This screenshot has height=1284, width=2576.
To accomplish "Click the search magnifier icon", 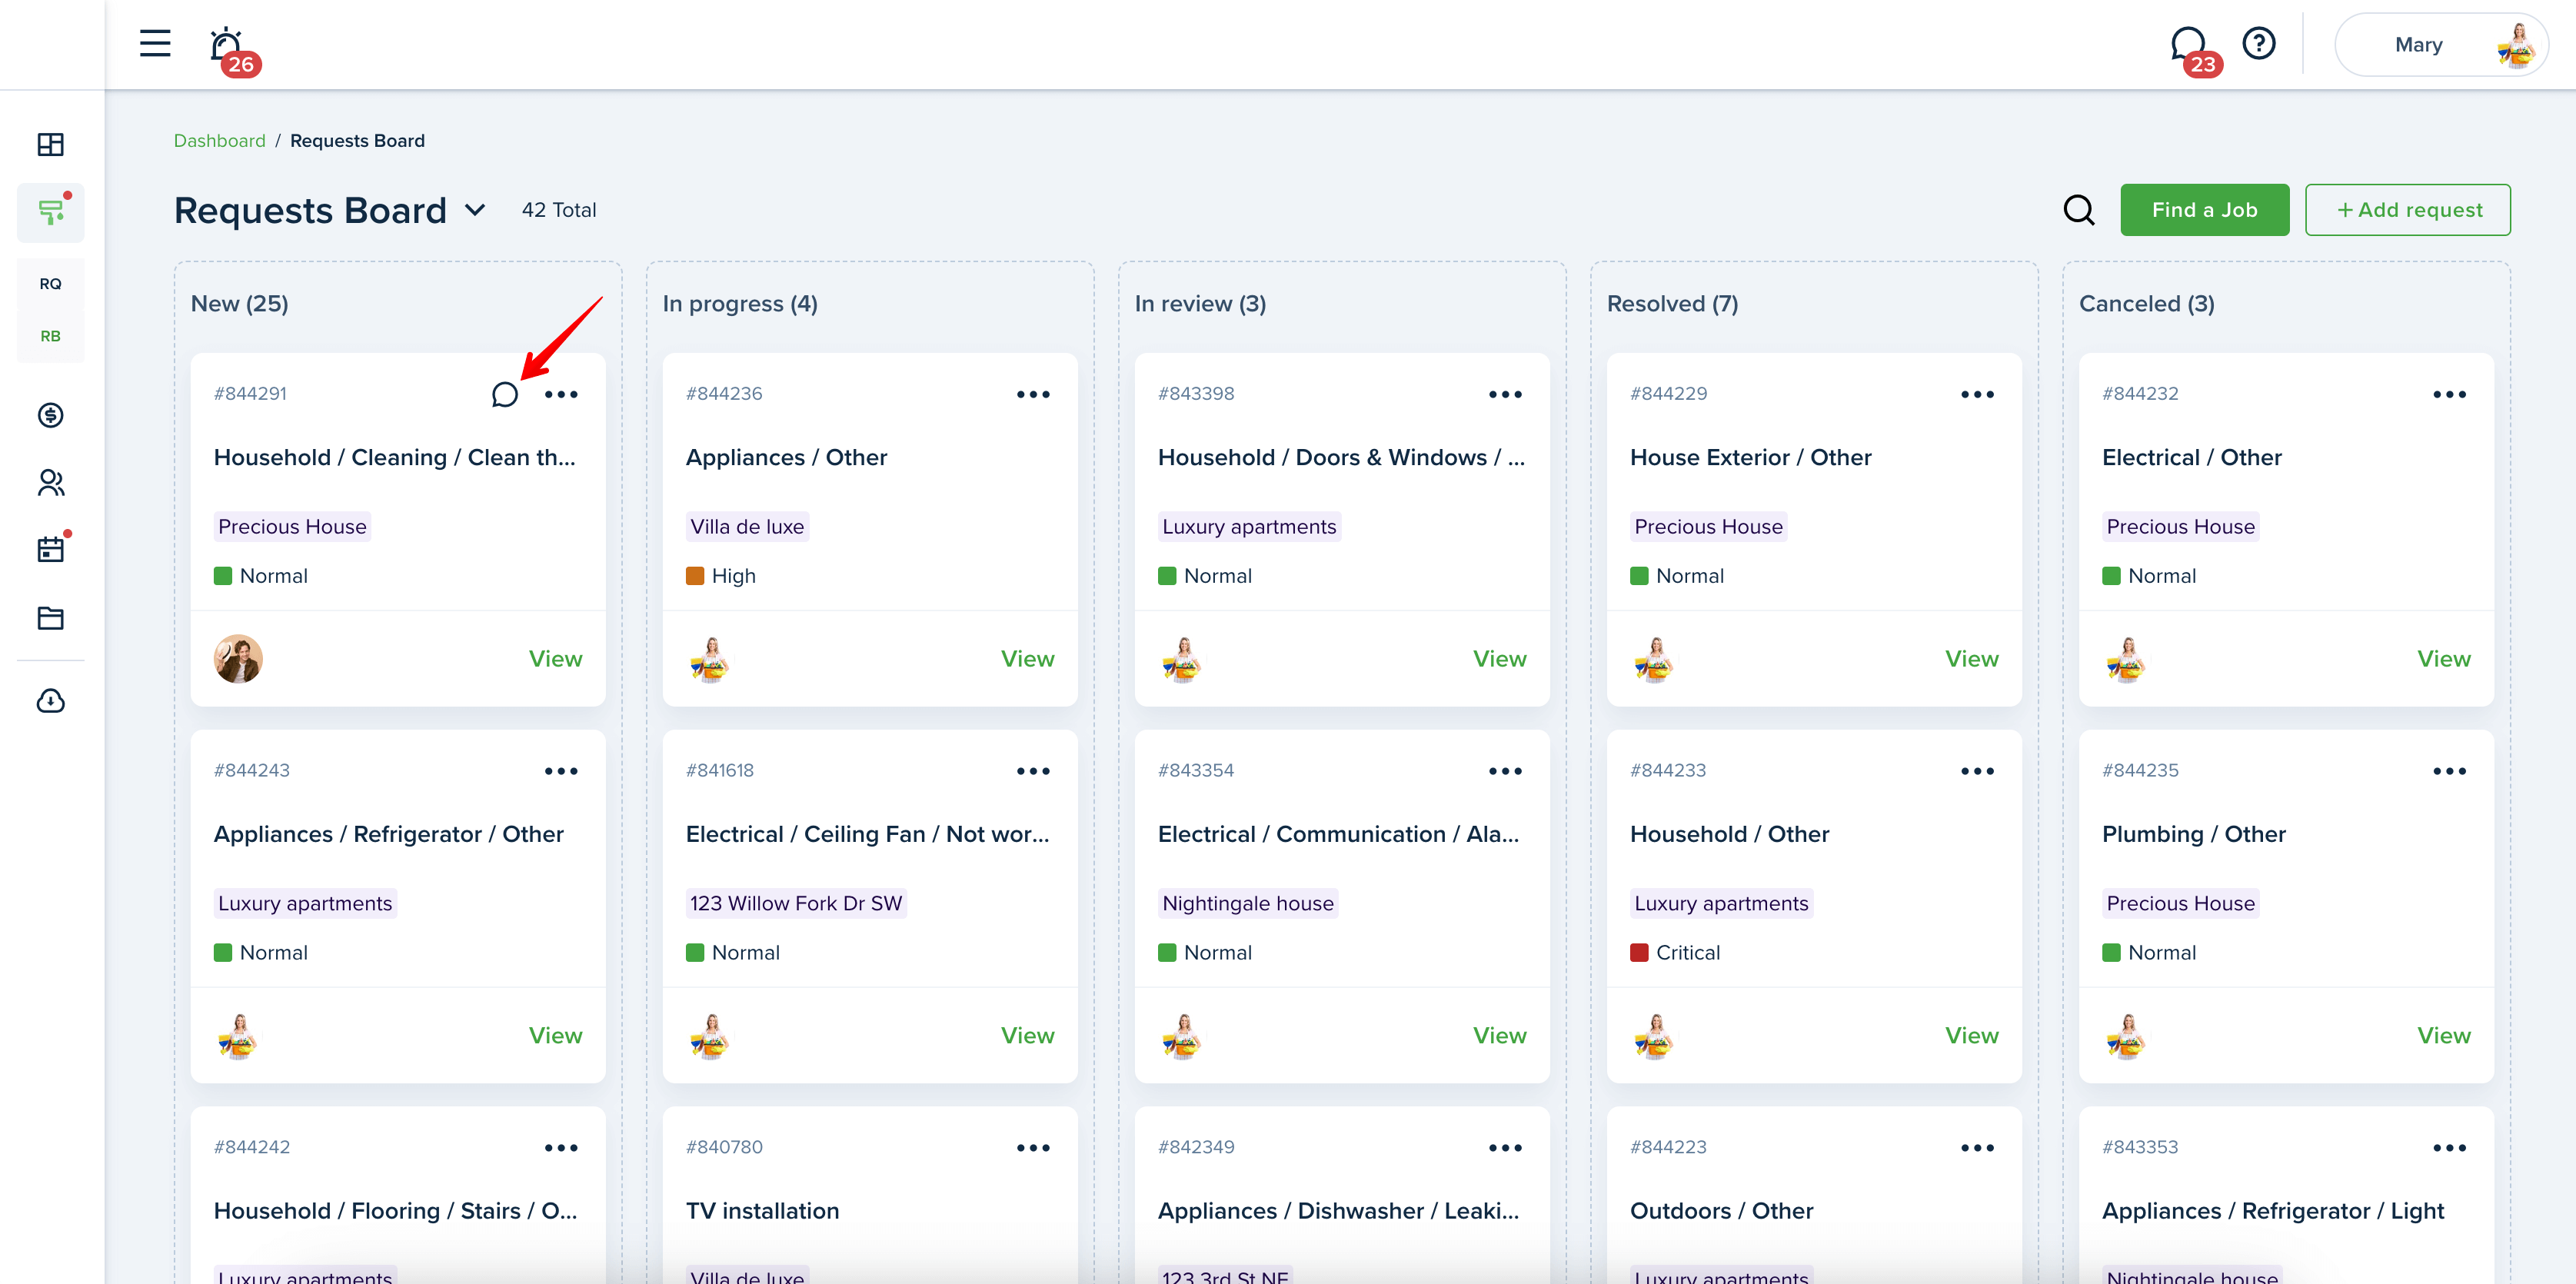I will [x=2079, y=210].
